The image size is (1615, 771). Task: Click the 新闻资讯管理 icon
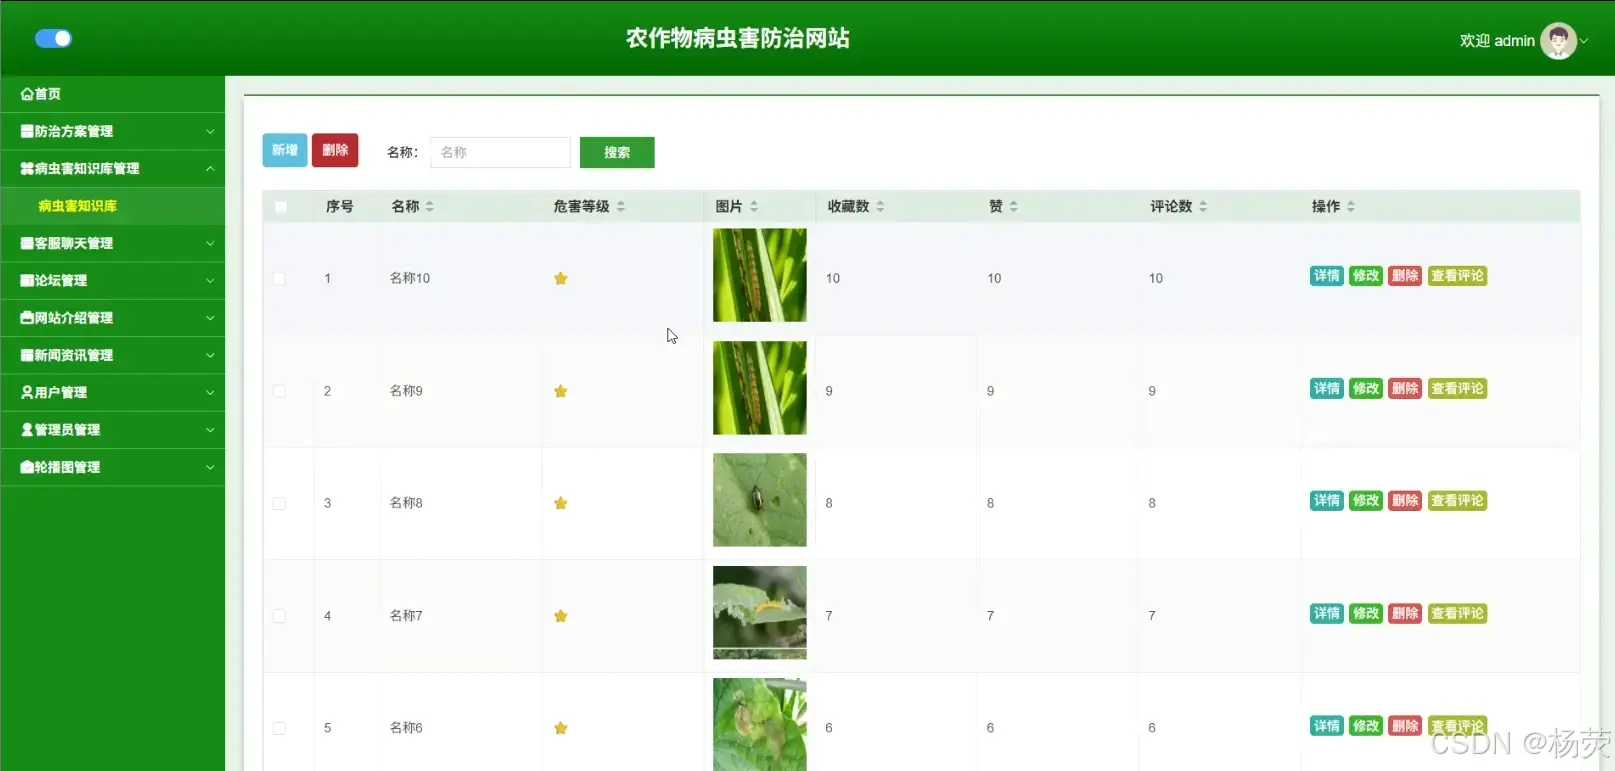[x=27, y=355]
